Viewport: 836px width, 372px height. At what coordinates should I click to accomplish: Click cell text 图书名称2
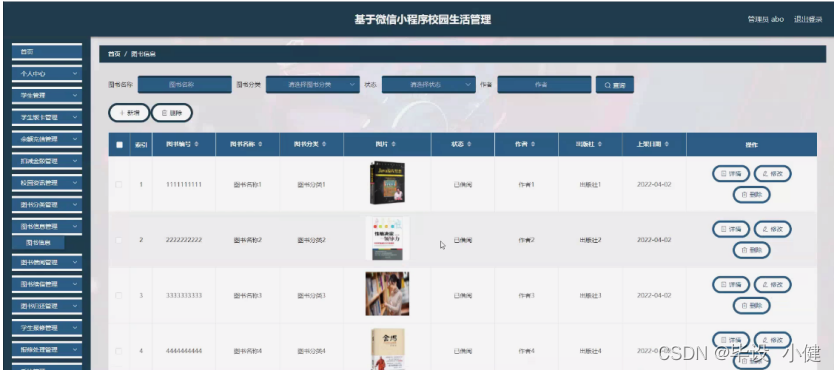click(x=247, y=240)
